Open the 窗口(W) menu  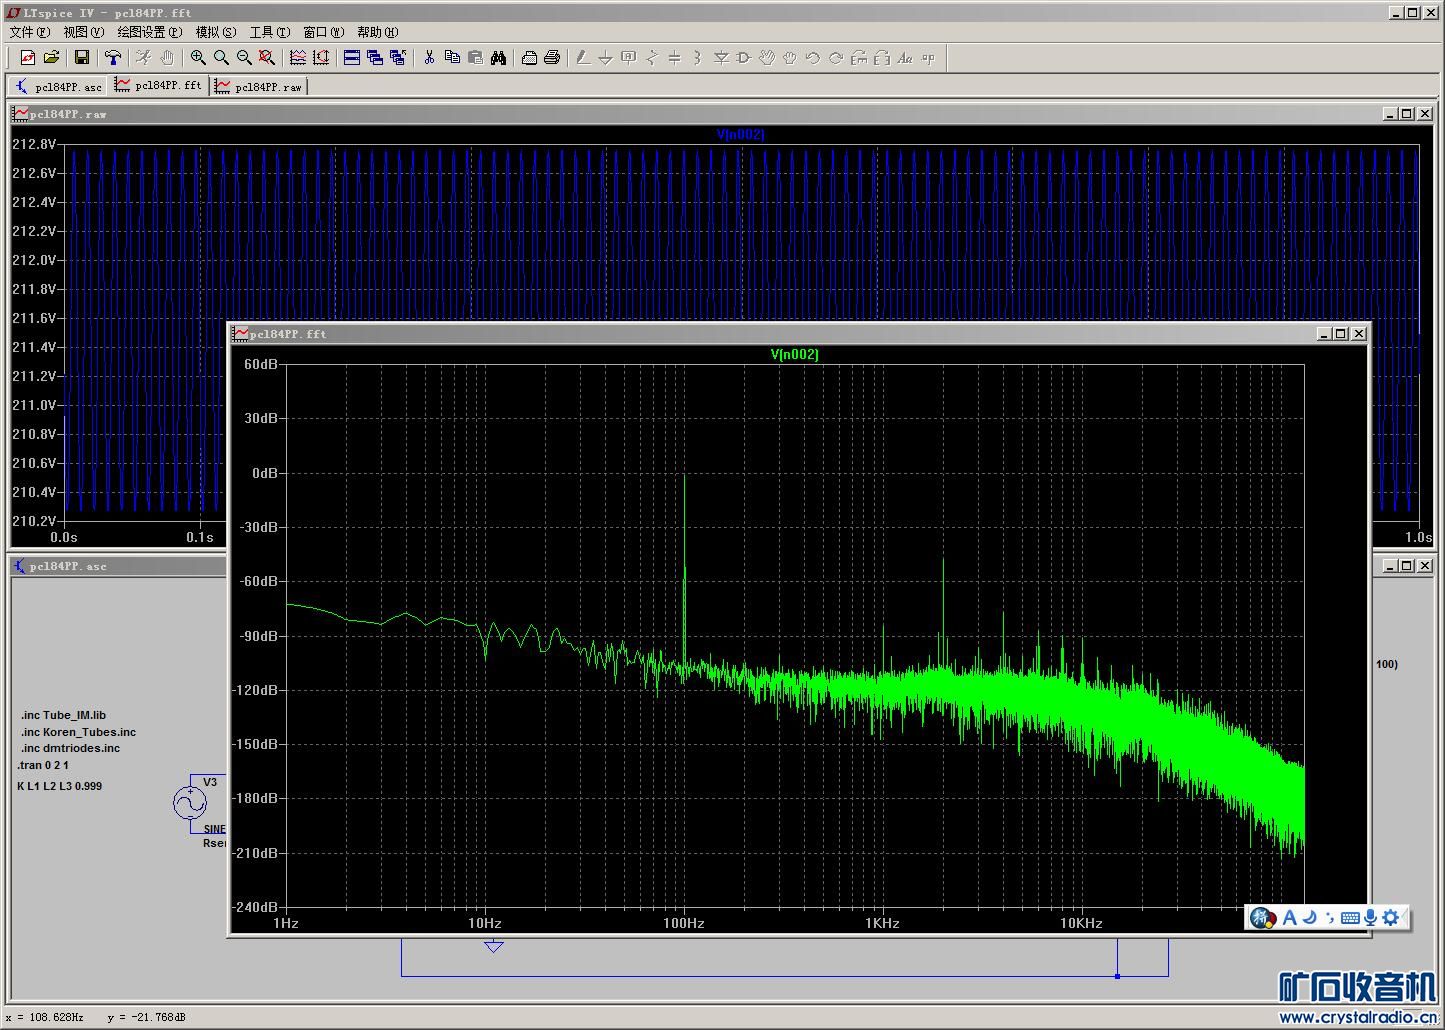click(x=323, y=32)
